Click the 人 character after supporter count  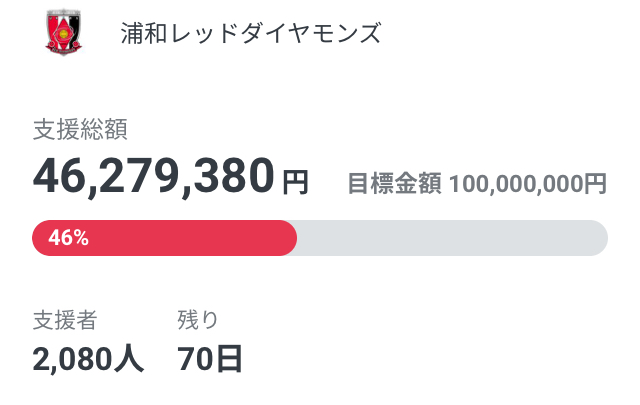129,359
